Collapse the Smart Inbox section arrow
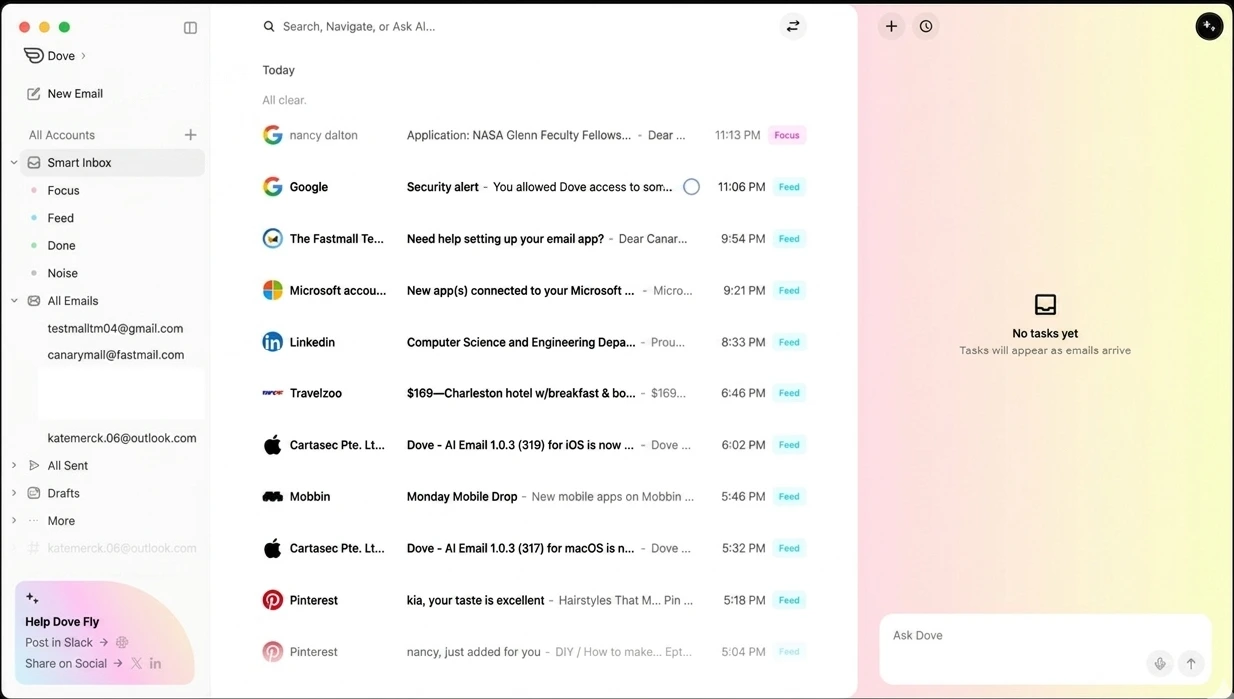 (14, 163)
